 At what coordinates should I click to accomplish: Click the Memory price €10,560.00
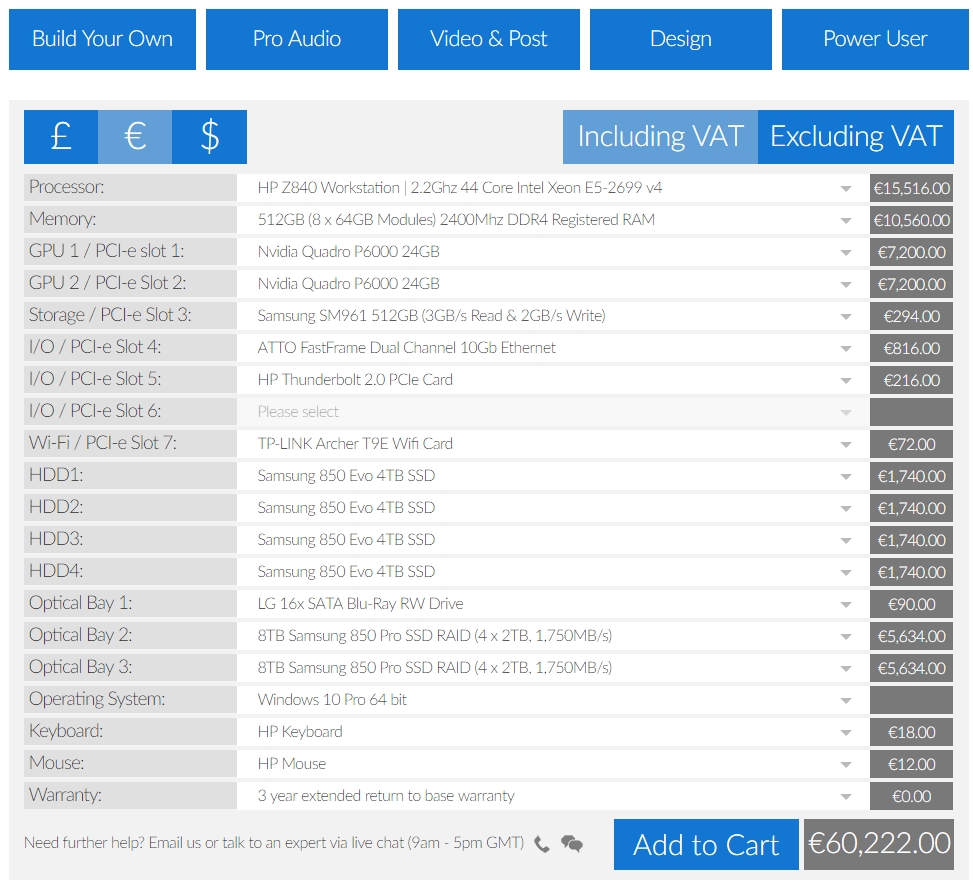(x=911, y=220)
